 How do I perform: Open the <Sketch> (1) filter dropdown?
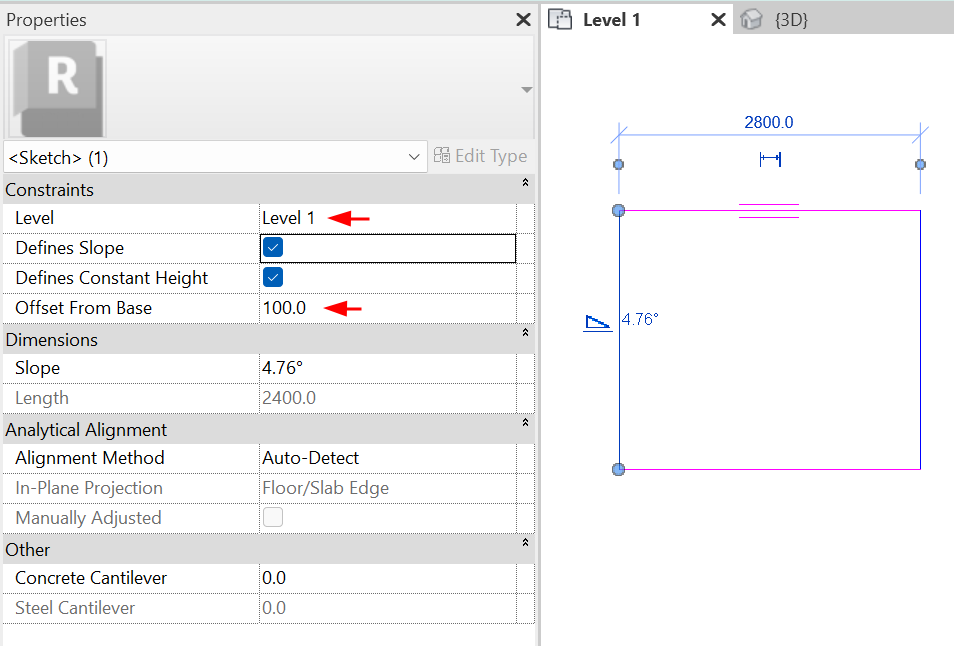click(215, 158)
